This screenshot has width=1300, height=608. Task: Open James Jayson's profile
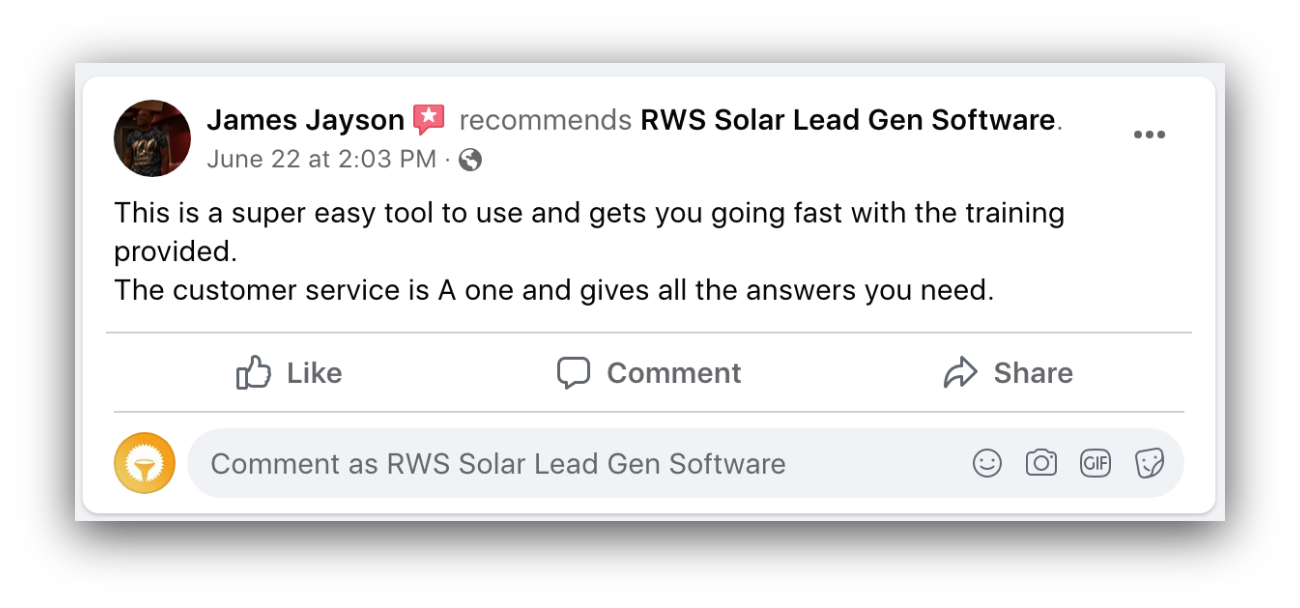tap(303, 119)
